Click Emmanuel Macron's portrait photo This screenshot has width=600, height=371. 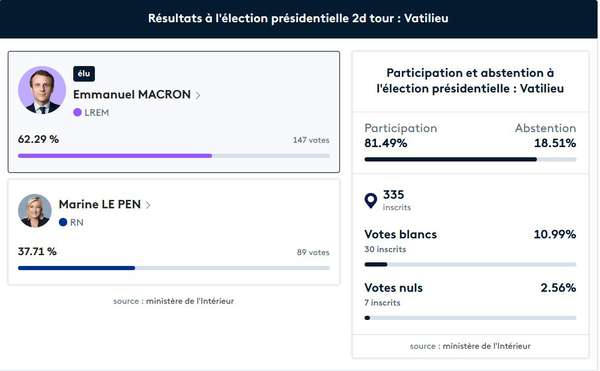click(42, 90)
